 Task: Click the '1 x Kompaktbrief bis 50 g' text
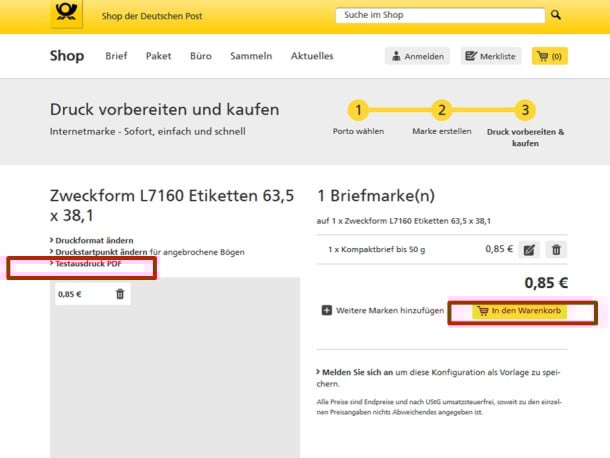click(377, 249)
